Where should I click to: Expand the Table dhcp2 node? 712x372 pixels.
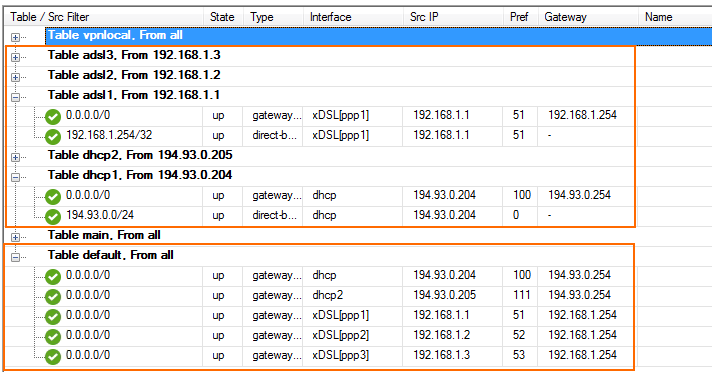pyautogui.click(x=15, y=157)
